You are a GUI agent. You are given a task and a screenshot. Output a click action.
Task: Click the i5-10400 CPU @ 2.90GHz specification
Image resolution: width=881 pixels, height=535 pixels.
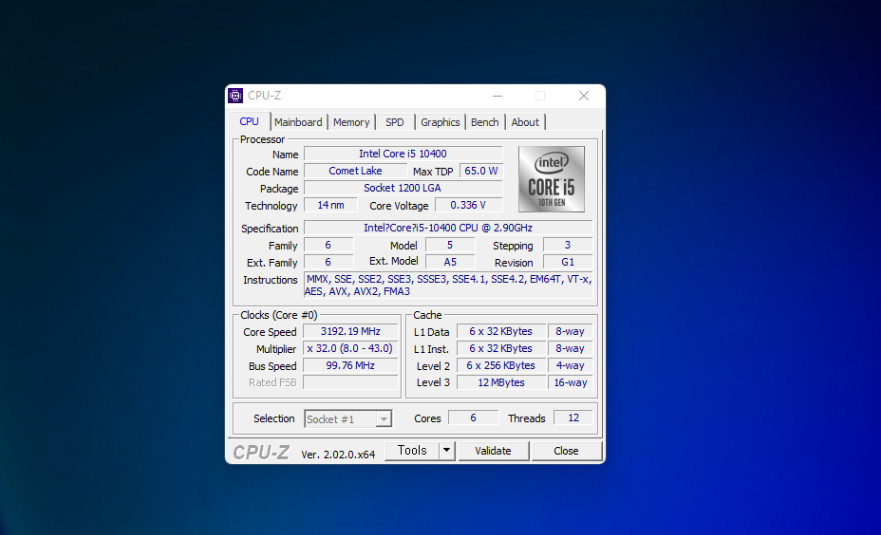point(448,228)
